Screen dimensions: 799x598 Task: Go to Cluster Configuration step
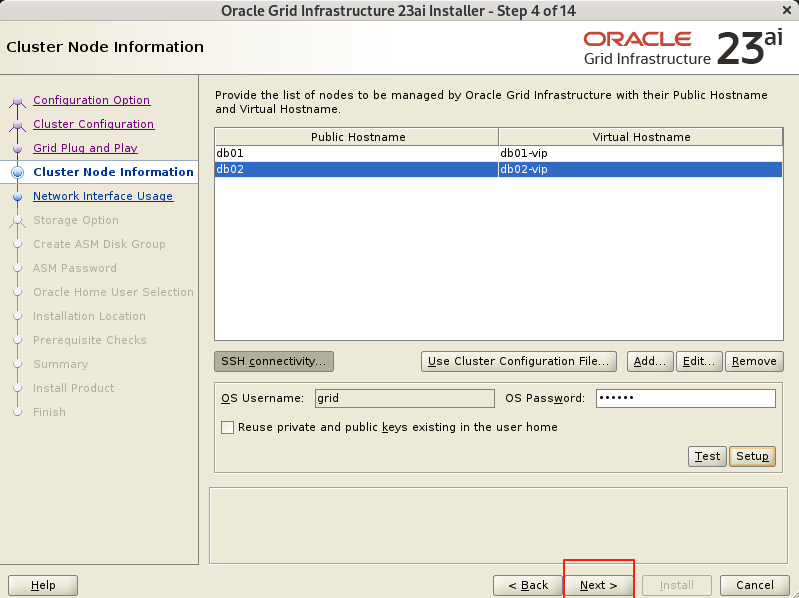(93, 124)
